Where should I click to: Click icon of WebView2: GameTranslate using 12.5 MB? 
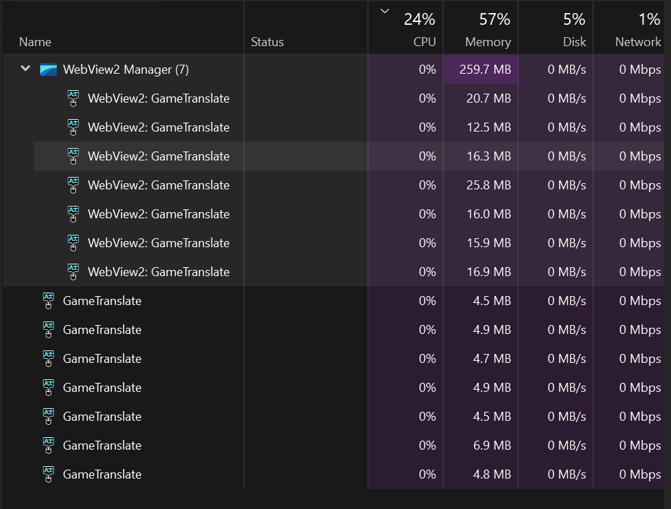coord(73,128)
